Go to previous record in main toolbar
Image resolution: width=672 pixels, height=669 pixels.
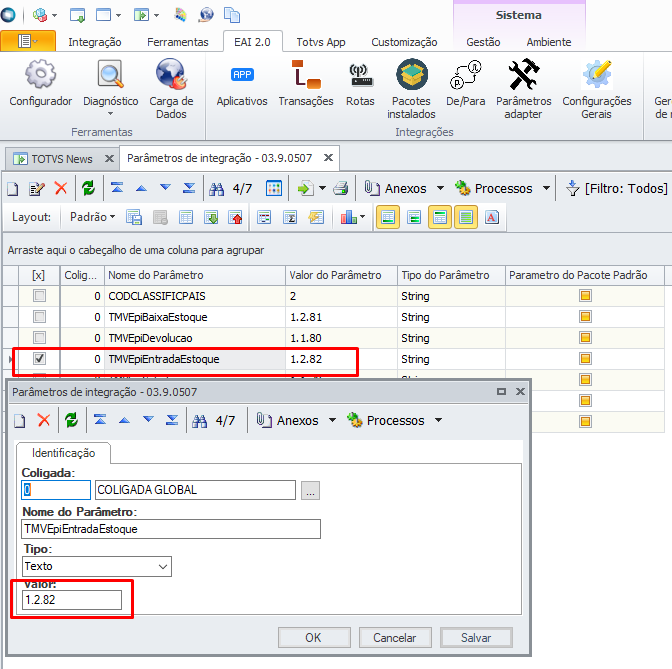click(141, 188)
